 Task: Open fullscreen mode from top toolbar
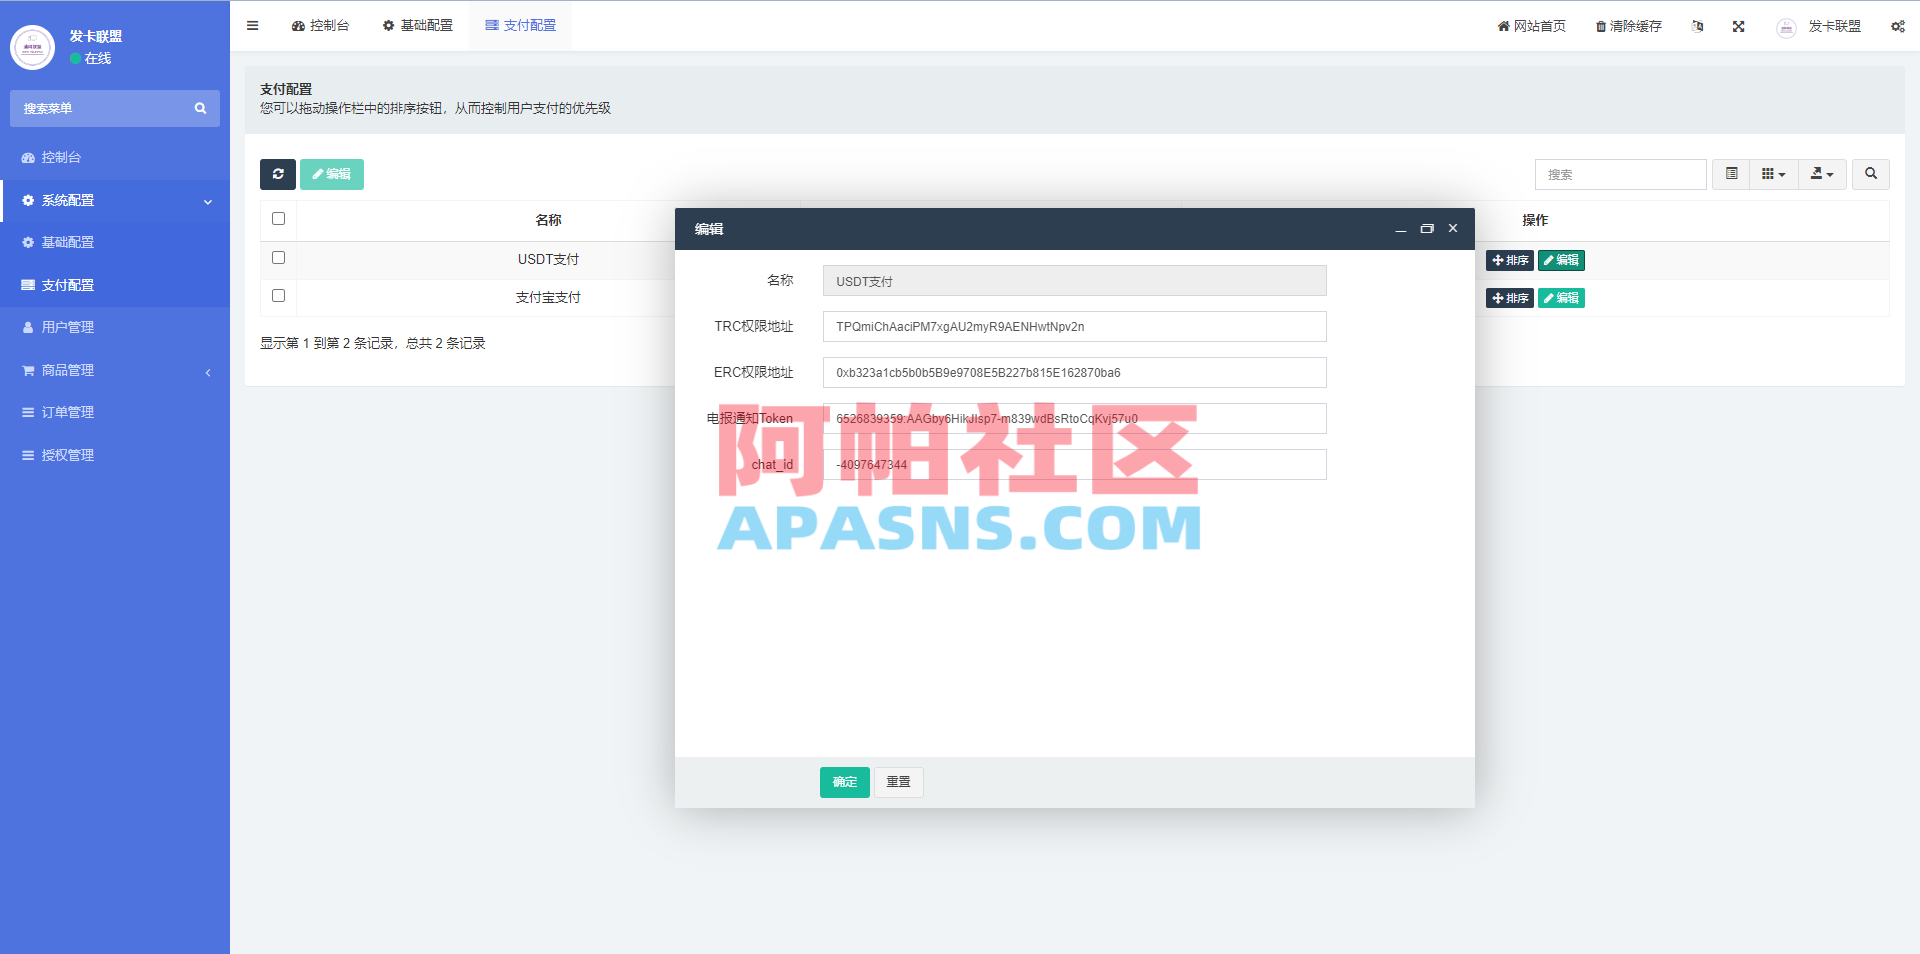(1738, 27)
